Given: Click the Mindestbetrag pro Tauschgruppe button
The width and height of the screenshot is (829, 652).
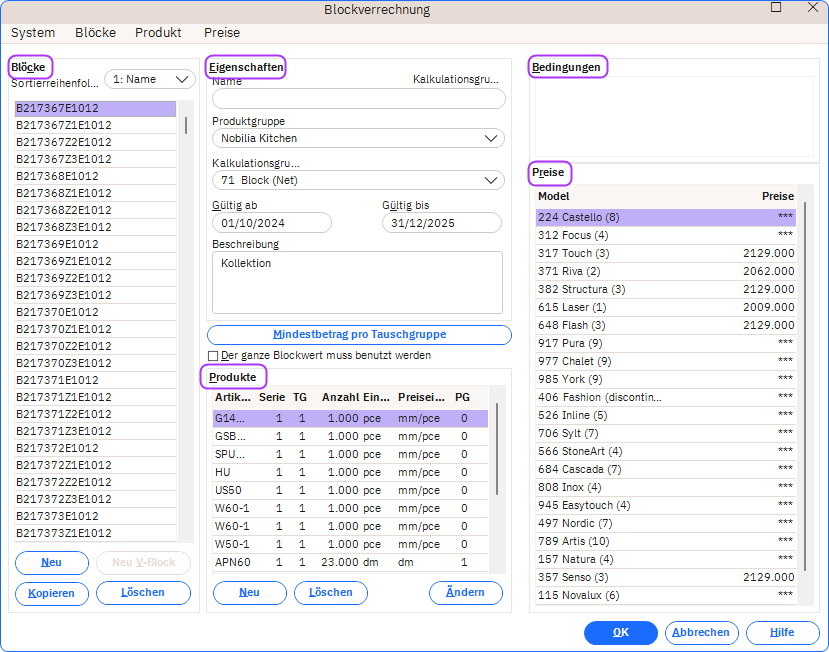Looking at the screenshot, I should tap(359, 335).
